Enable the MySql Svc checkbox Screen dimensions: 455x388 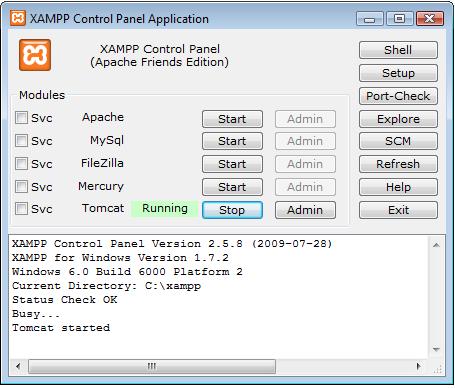pos(21,141)
